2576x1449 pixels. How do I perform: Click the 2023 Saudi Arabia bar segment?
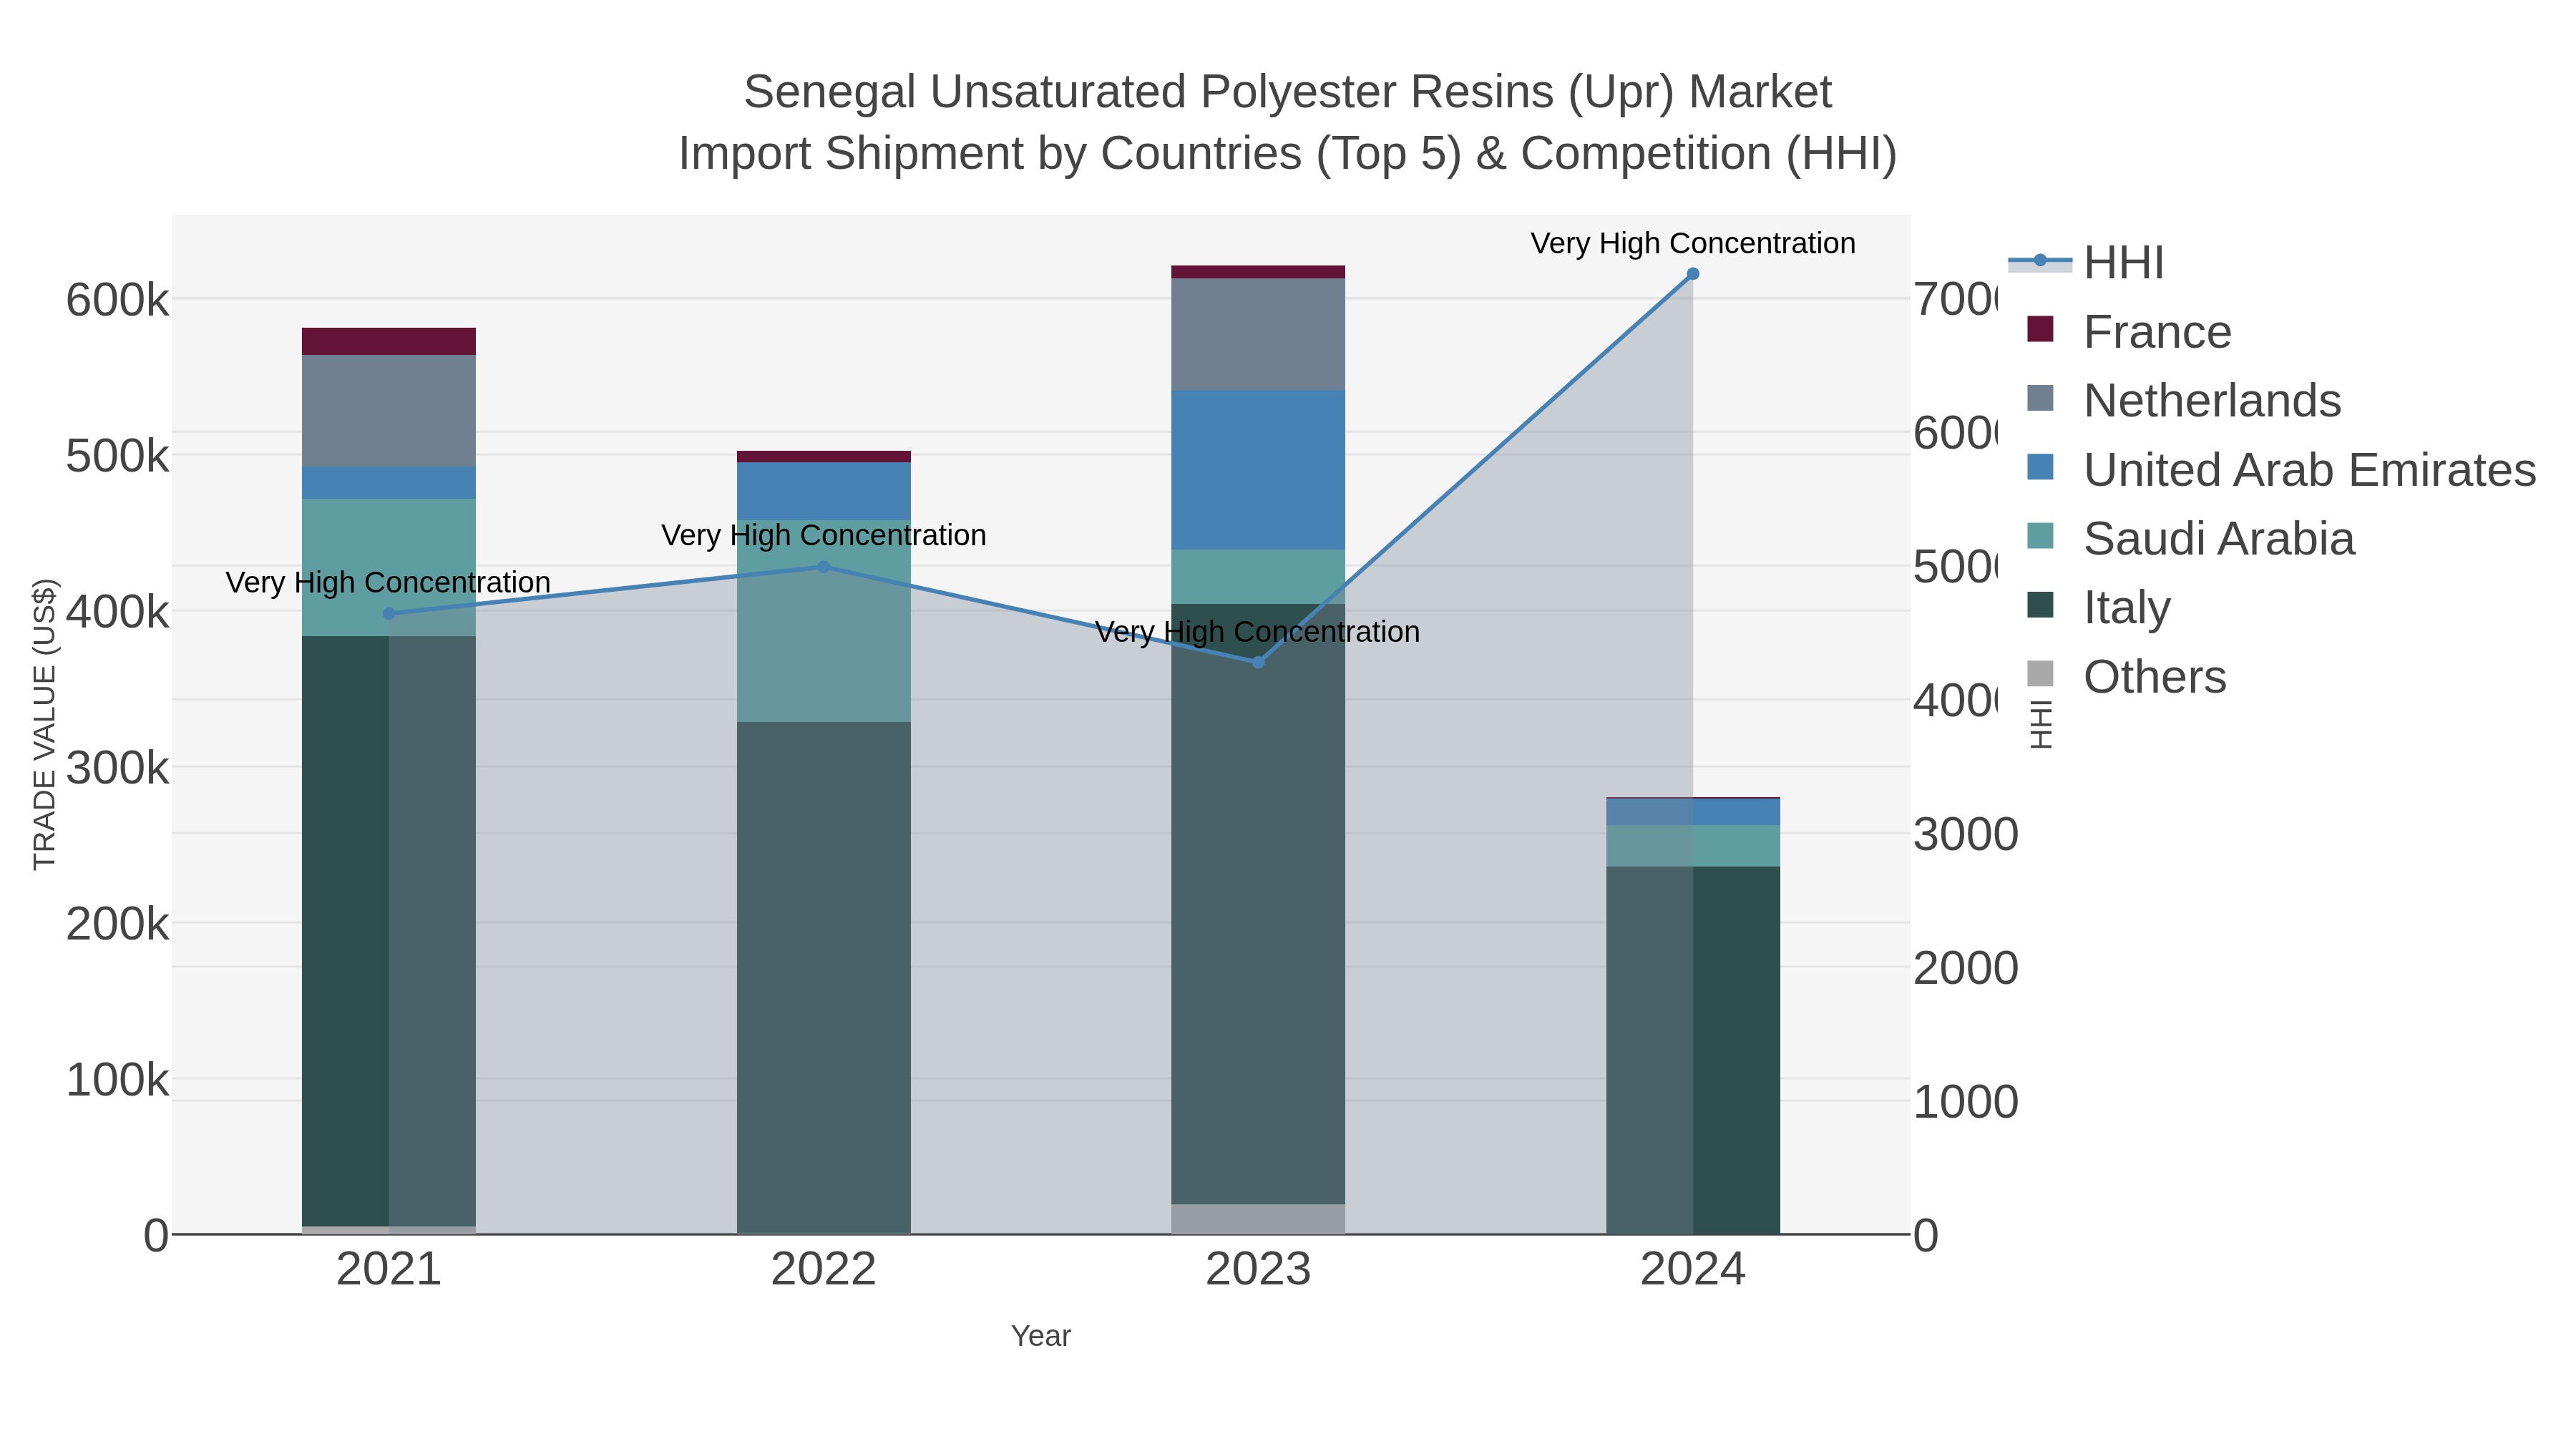tap(1258, 576)
